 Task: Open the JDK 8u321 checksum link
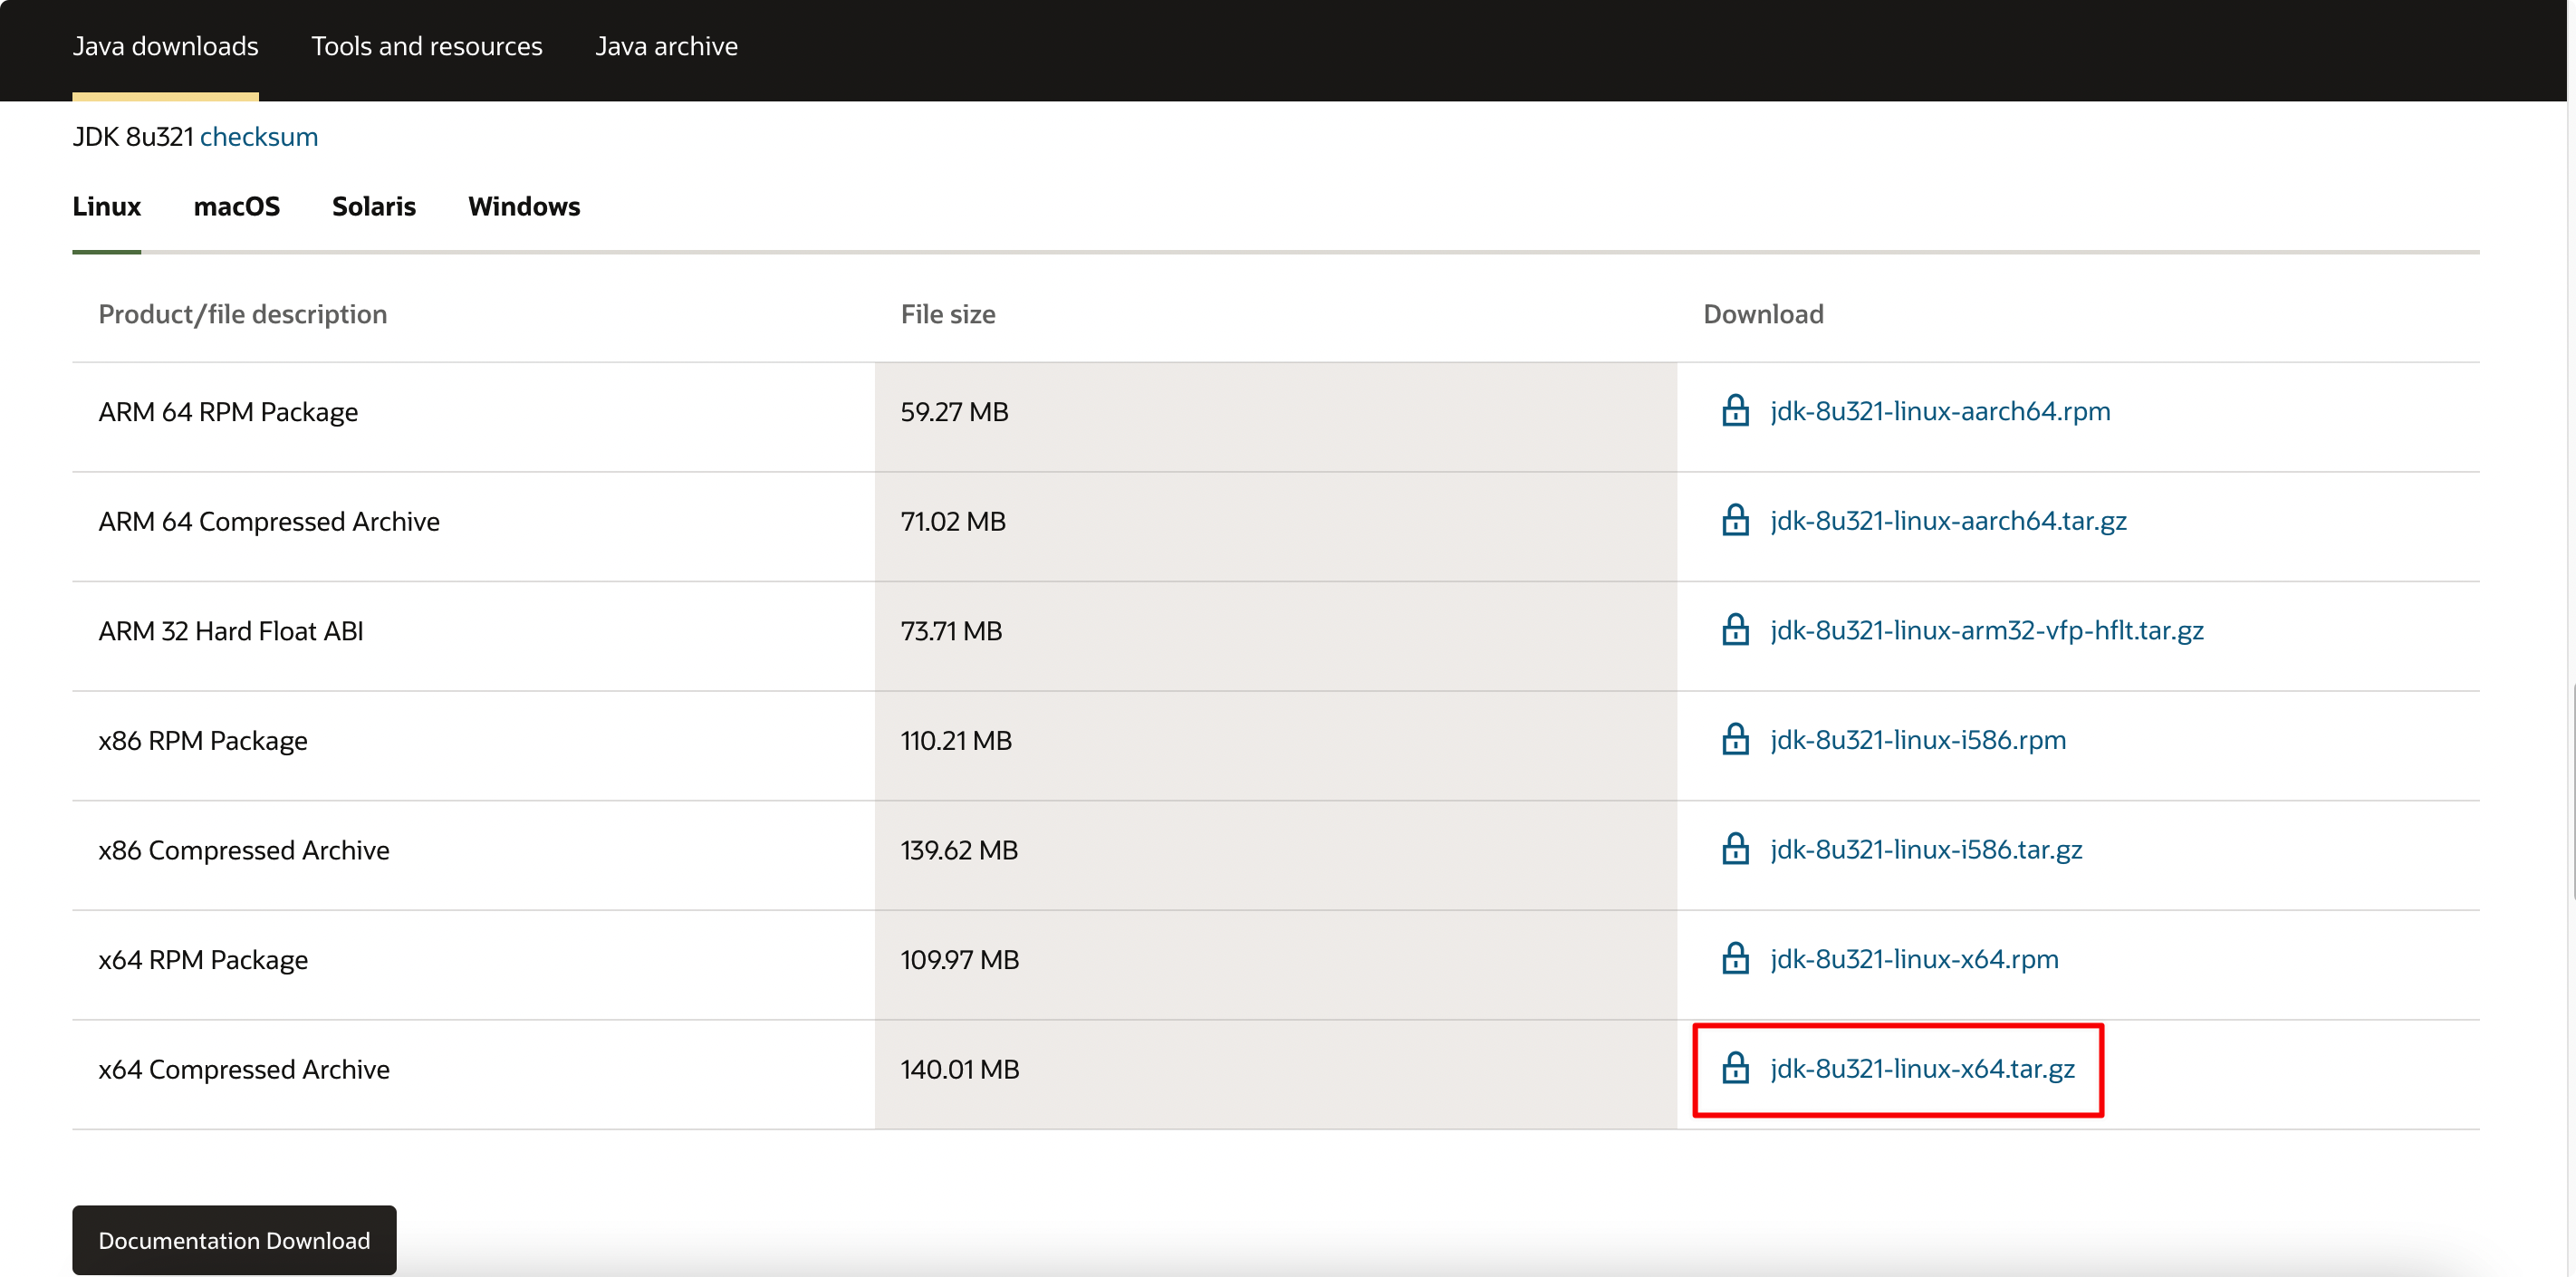coord(258,136)
